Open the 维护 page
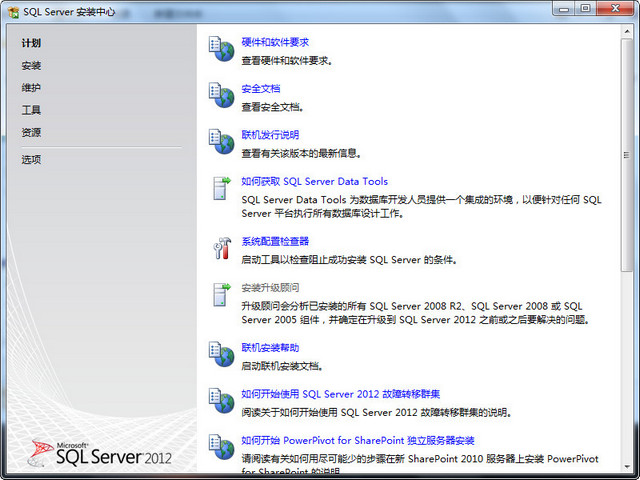This screenshot has width=640, height=480. pos(31,87)
